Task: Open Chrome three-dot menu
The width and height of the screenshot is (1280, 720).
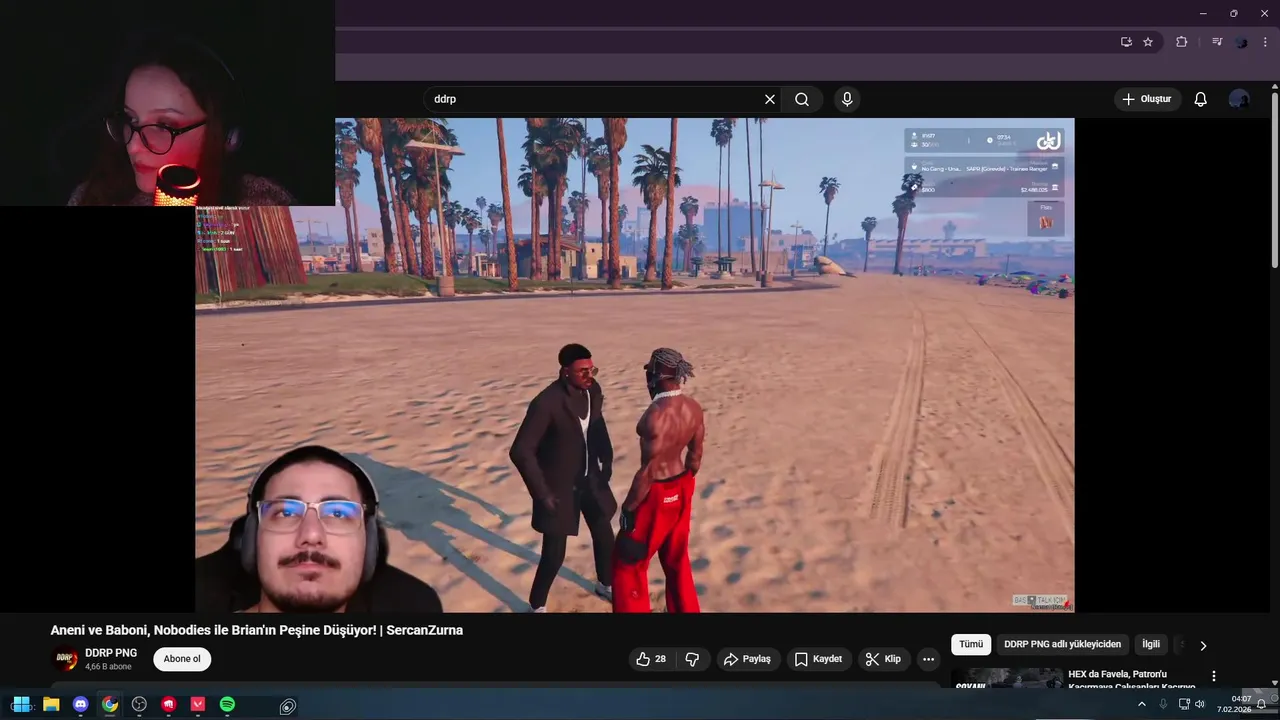Action: pyautogui.click(x=1265, y=42)
